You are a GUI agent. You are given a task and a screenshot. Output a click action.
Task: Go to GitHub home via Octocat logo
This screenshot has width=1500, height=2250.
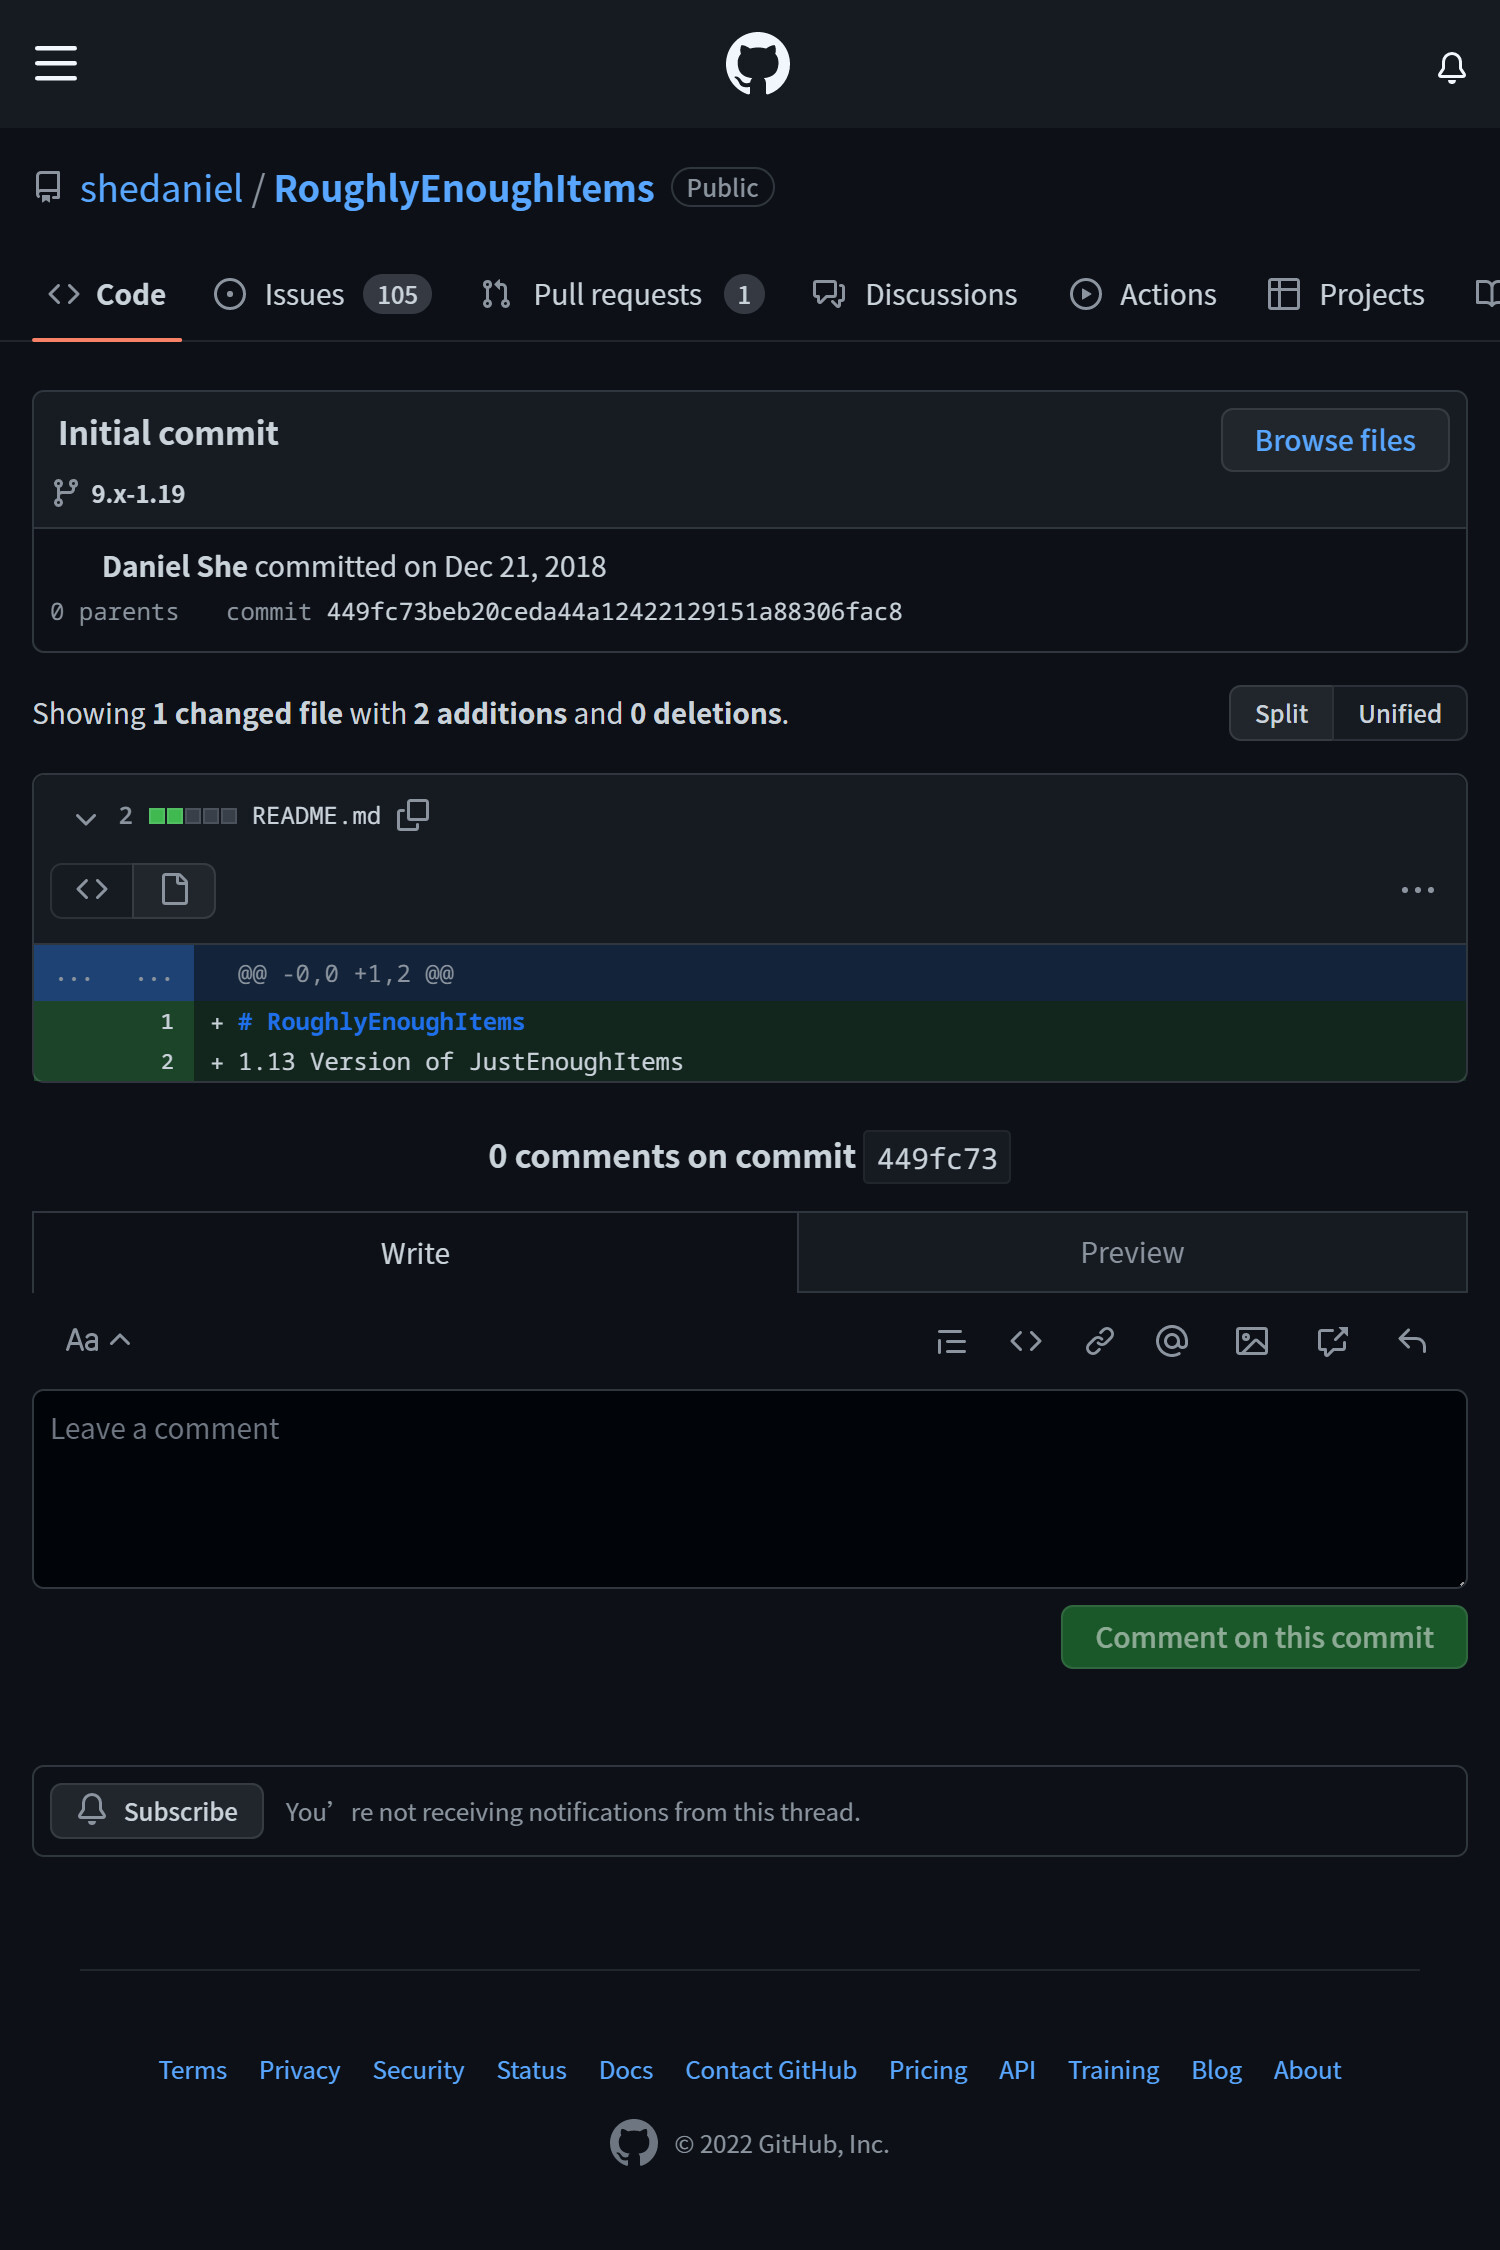click(757, 64)
